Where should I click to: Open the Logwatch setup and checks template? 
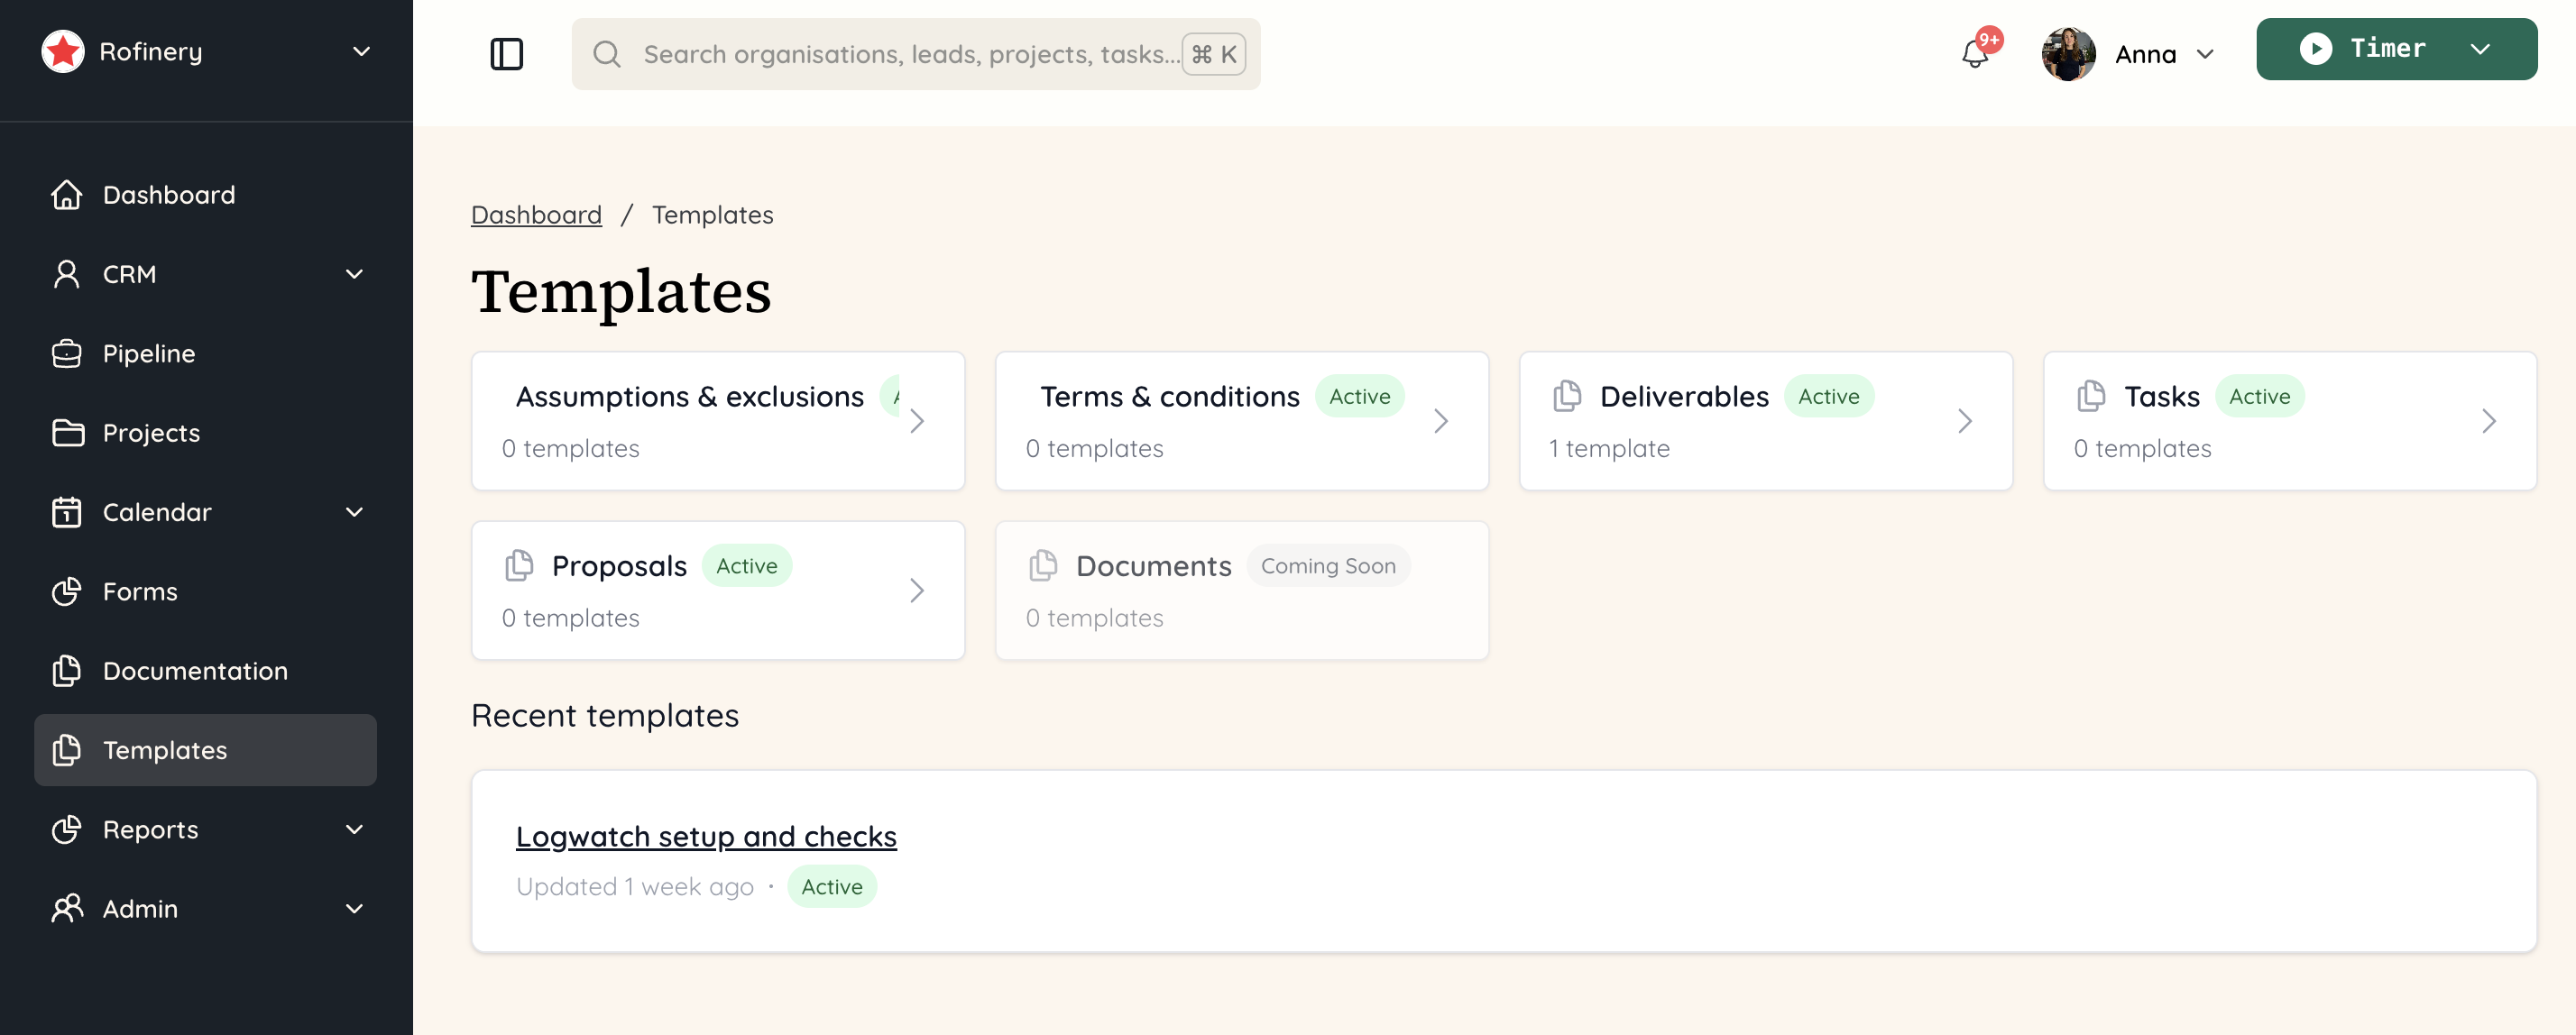tap(706, 836)
